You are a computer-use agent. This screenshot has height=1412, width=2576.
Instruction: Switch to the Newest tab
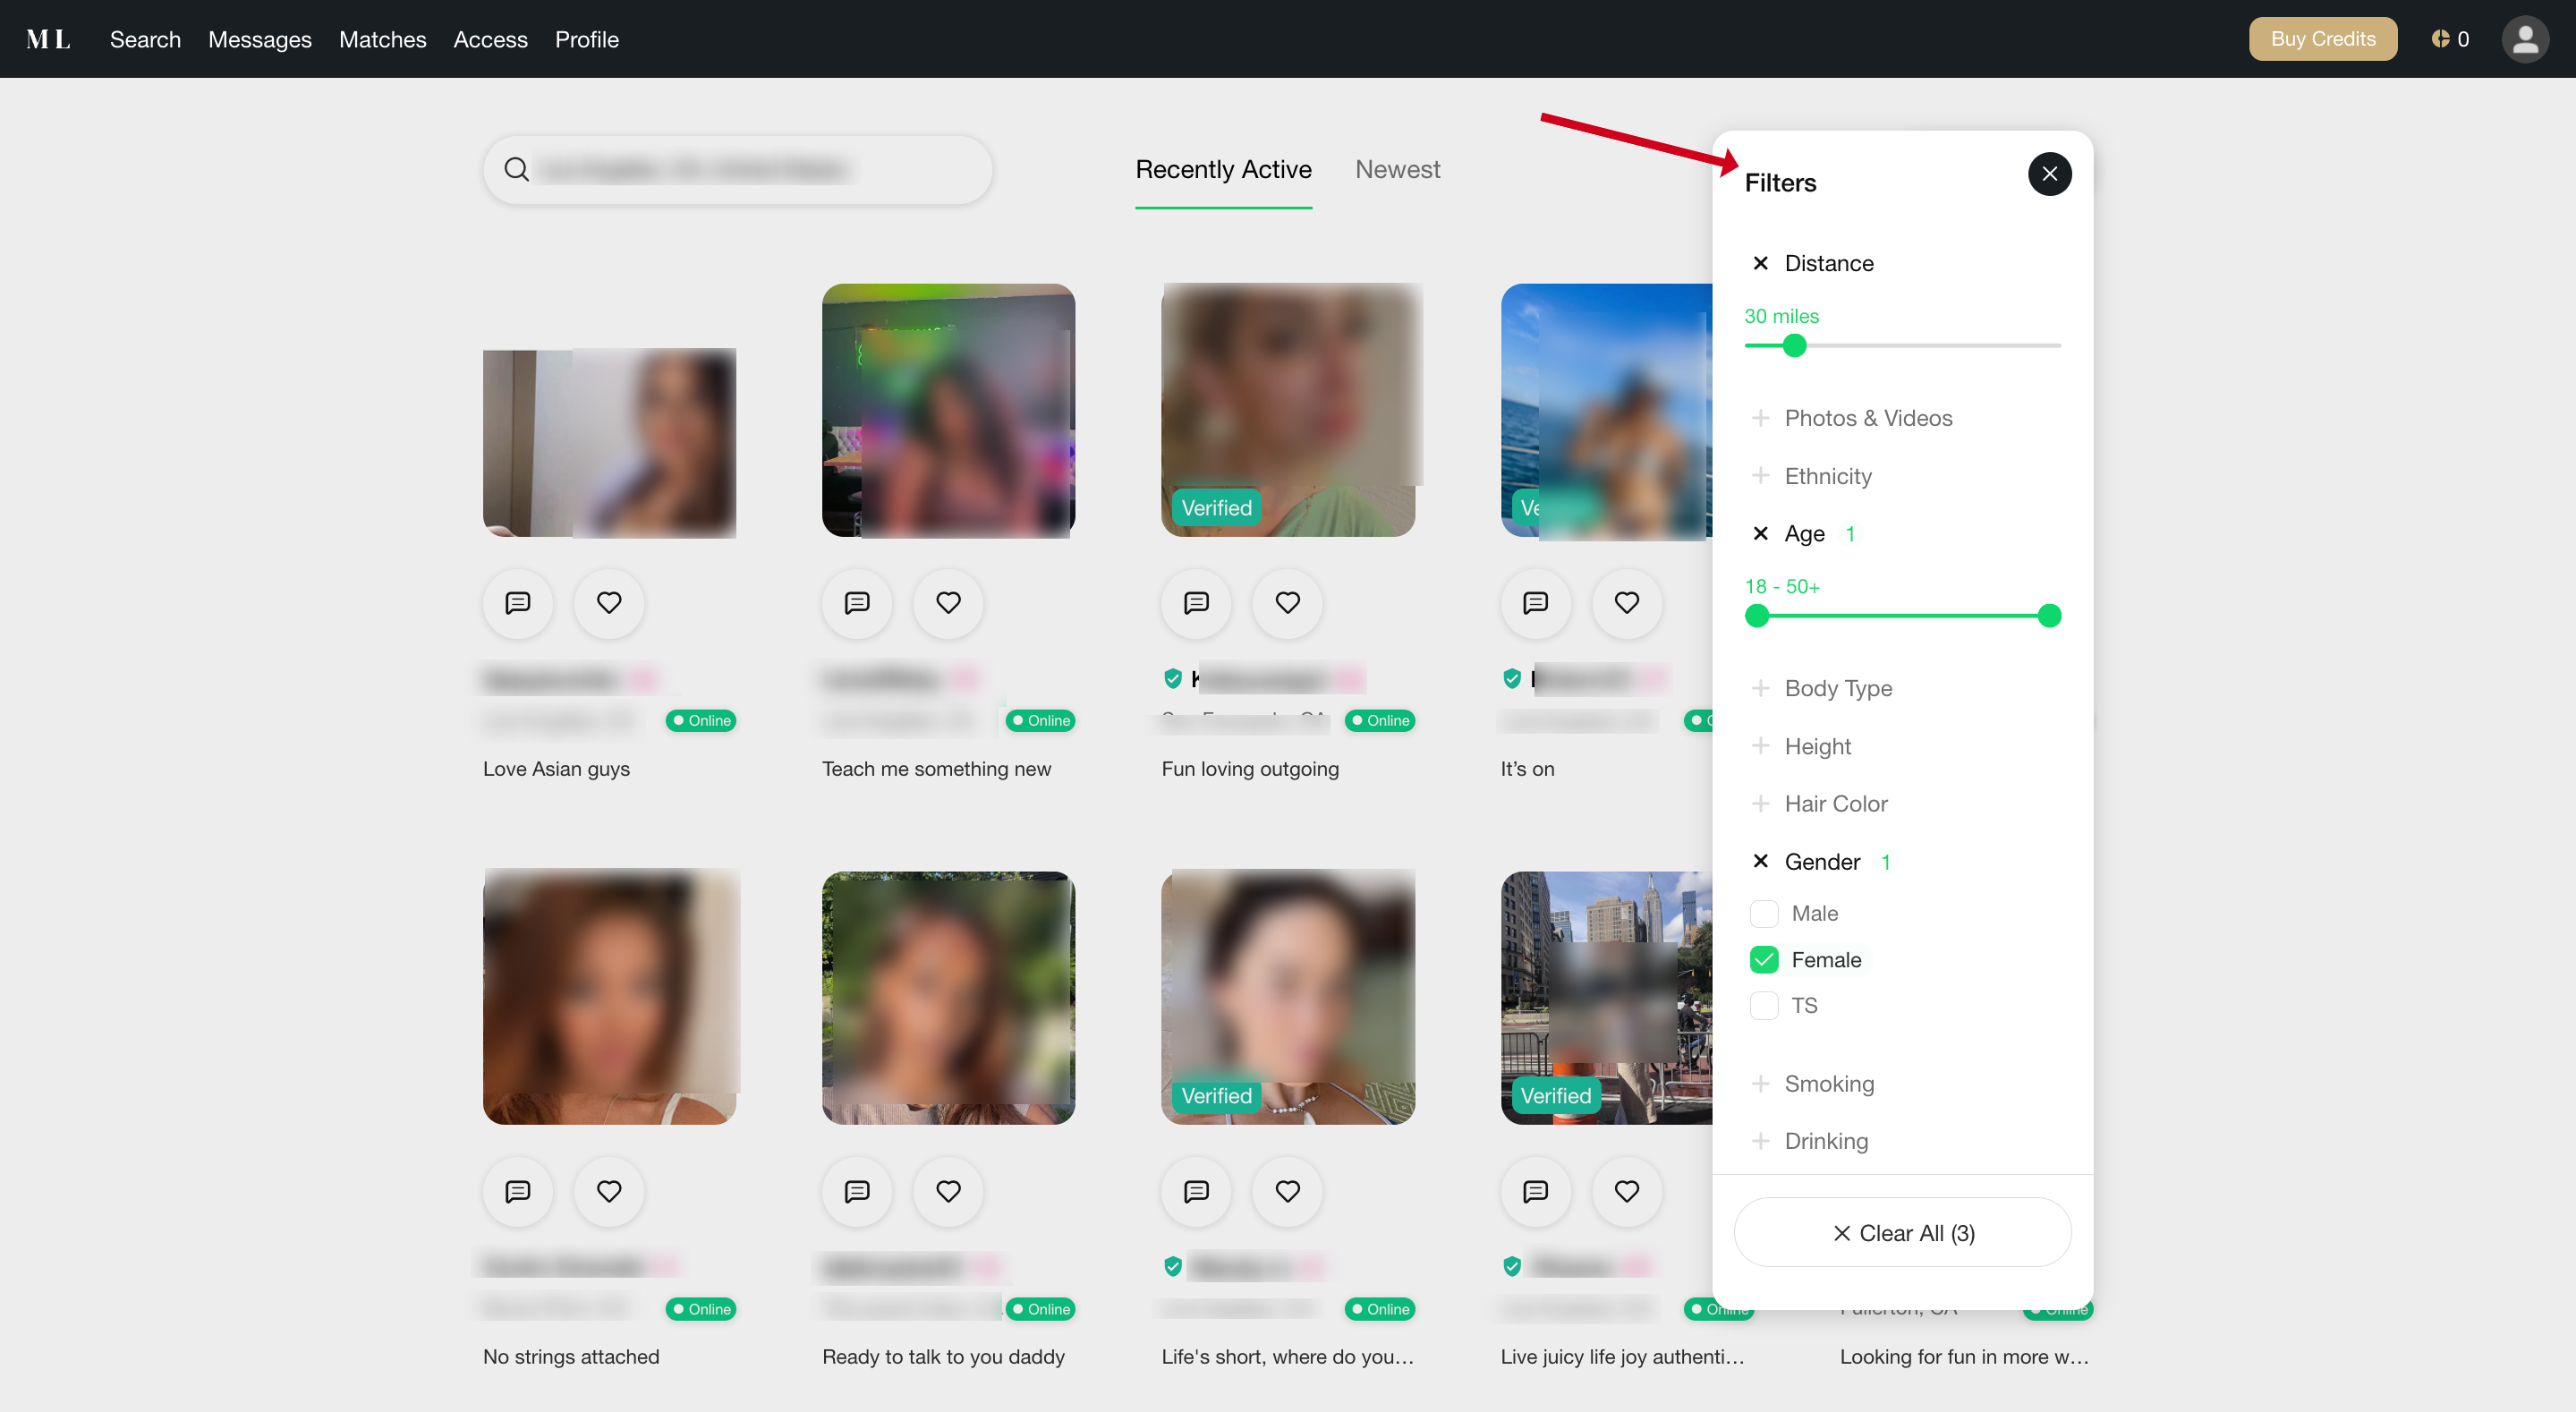(1397, 169)
